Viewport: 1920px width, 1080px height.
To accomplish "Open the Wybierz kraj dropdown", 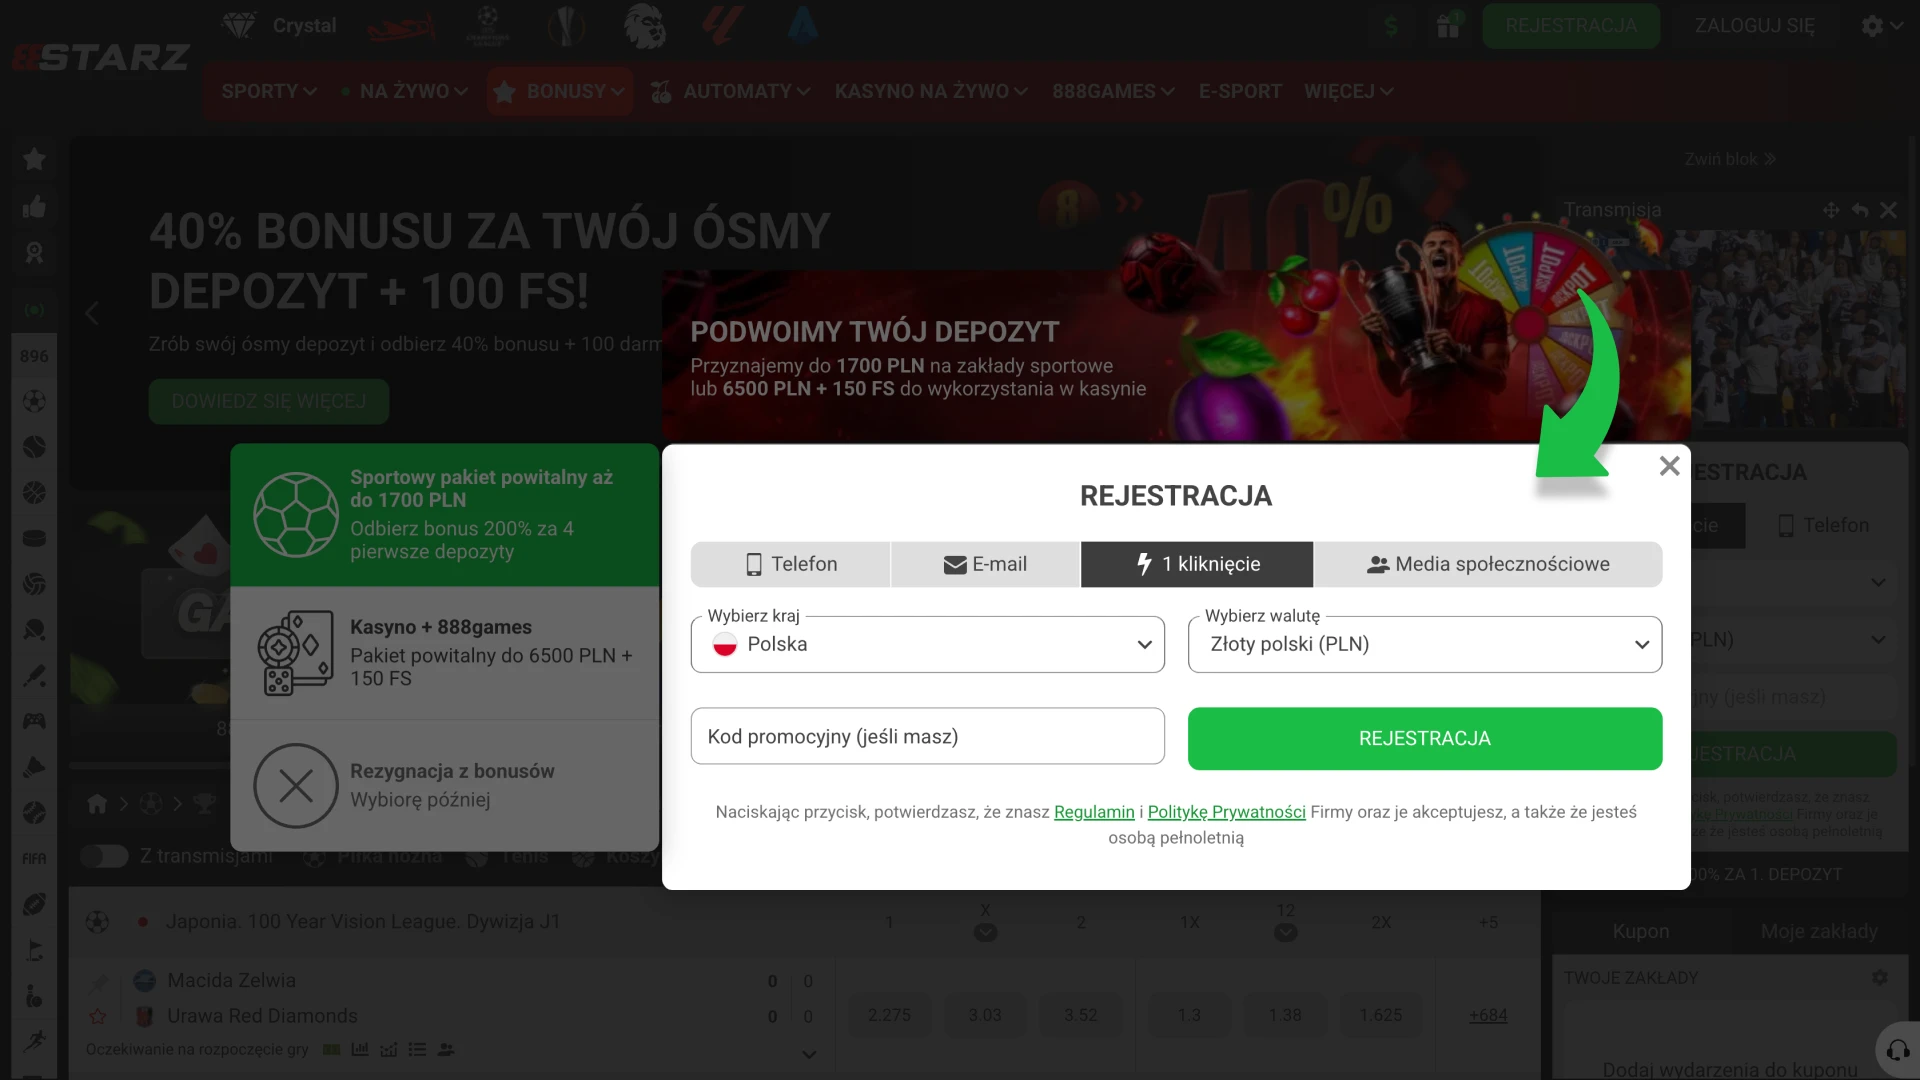I will point(928,644).
